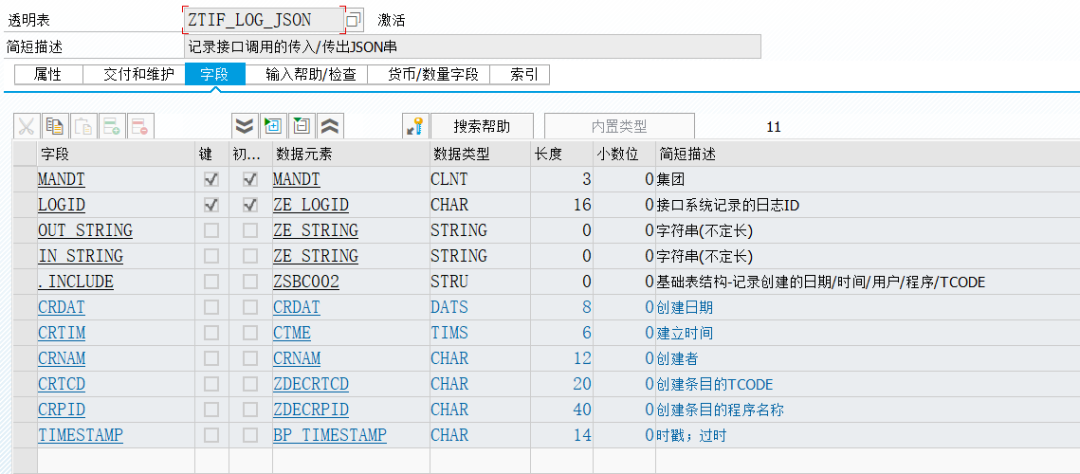1080x474 pixels.
Task: Open data element link BP_TIMESTAMP
Action: pyautogui.click(x=329, y=435)
